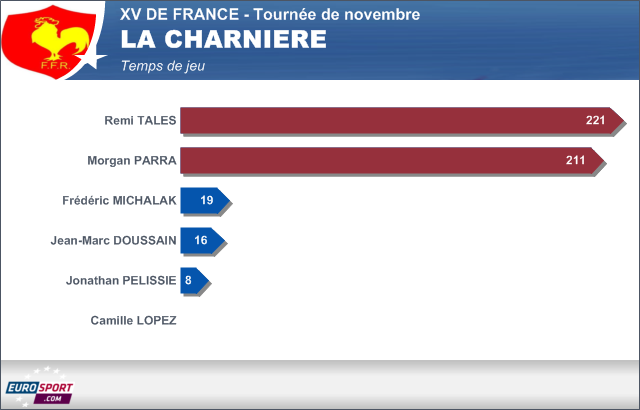Viewport: 640px width, 410px height.
Task: Click the 221 value on Remi TALES bar
Action: pos(596,121)
